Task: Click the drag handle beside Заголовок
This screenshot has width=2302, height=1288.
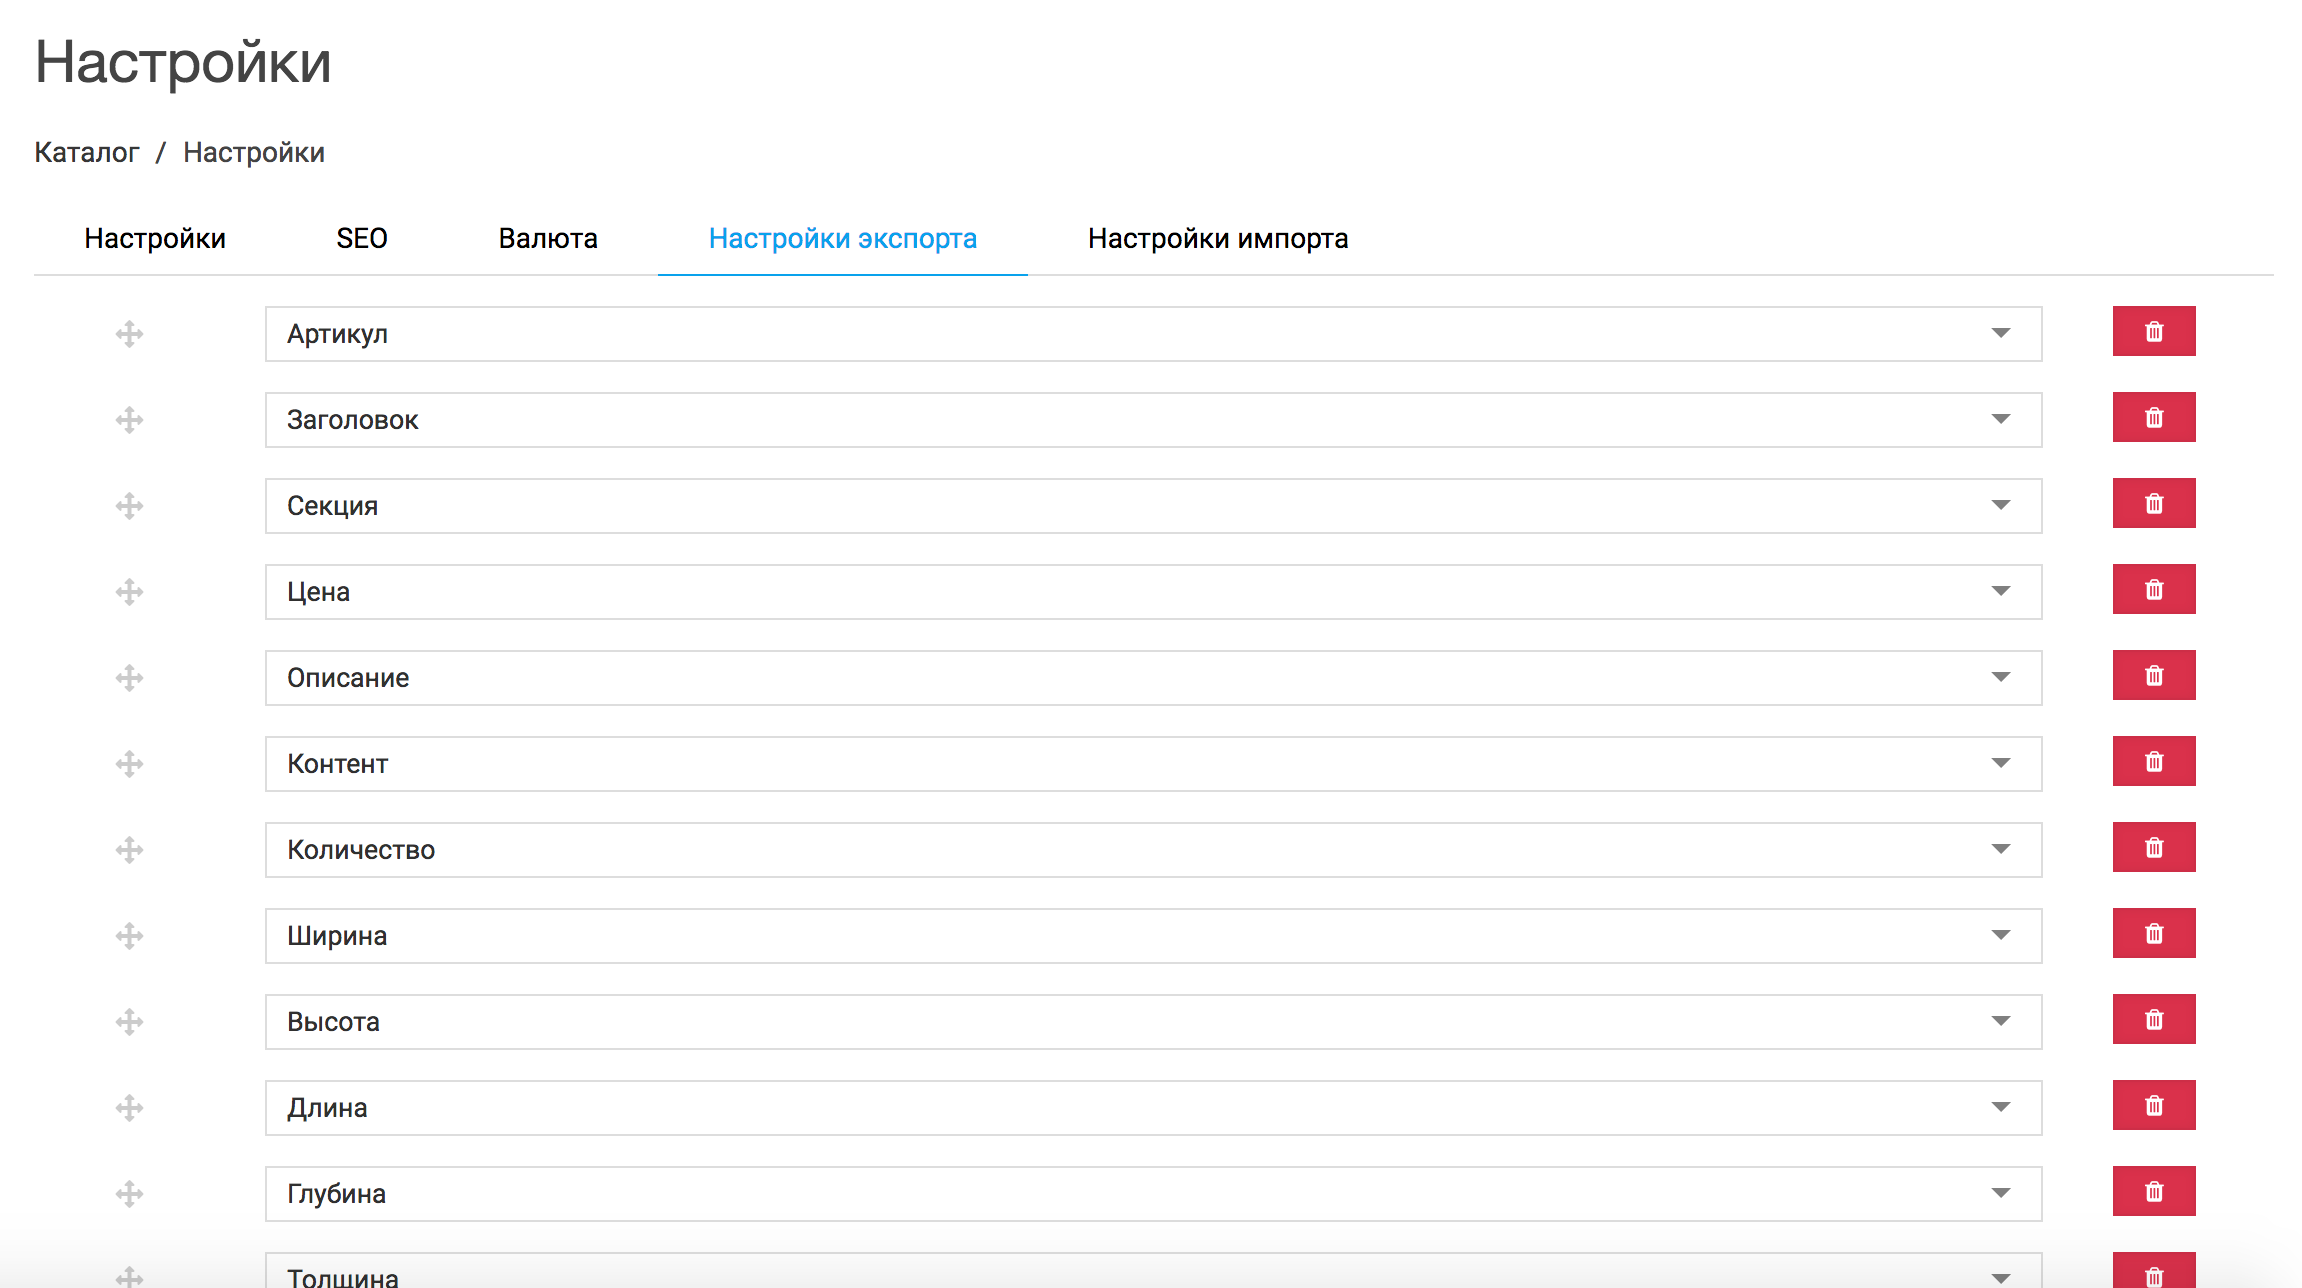Action: [129, 420]
